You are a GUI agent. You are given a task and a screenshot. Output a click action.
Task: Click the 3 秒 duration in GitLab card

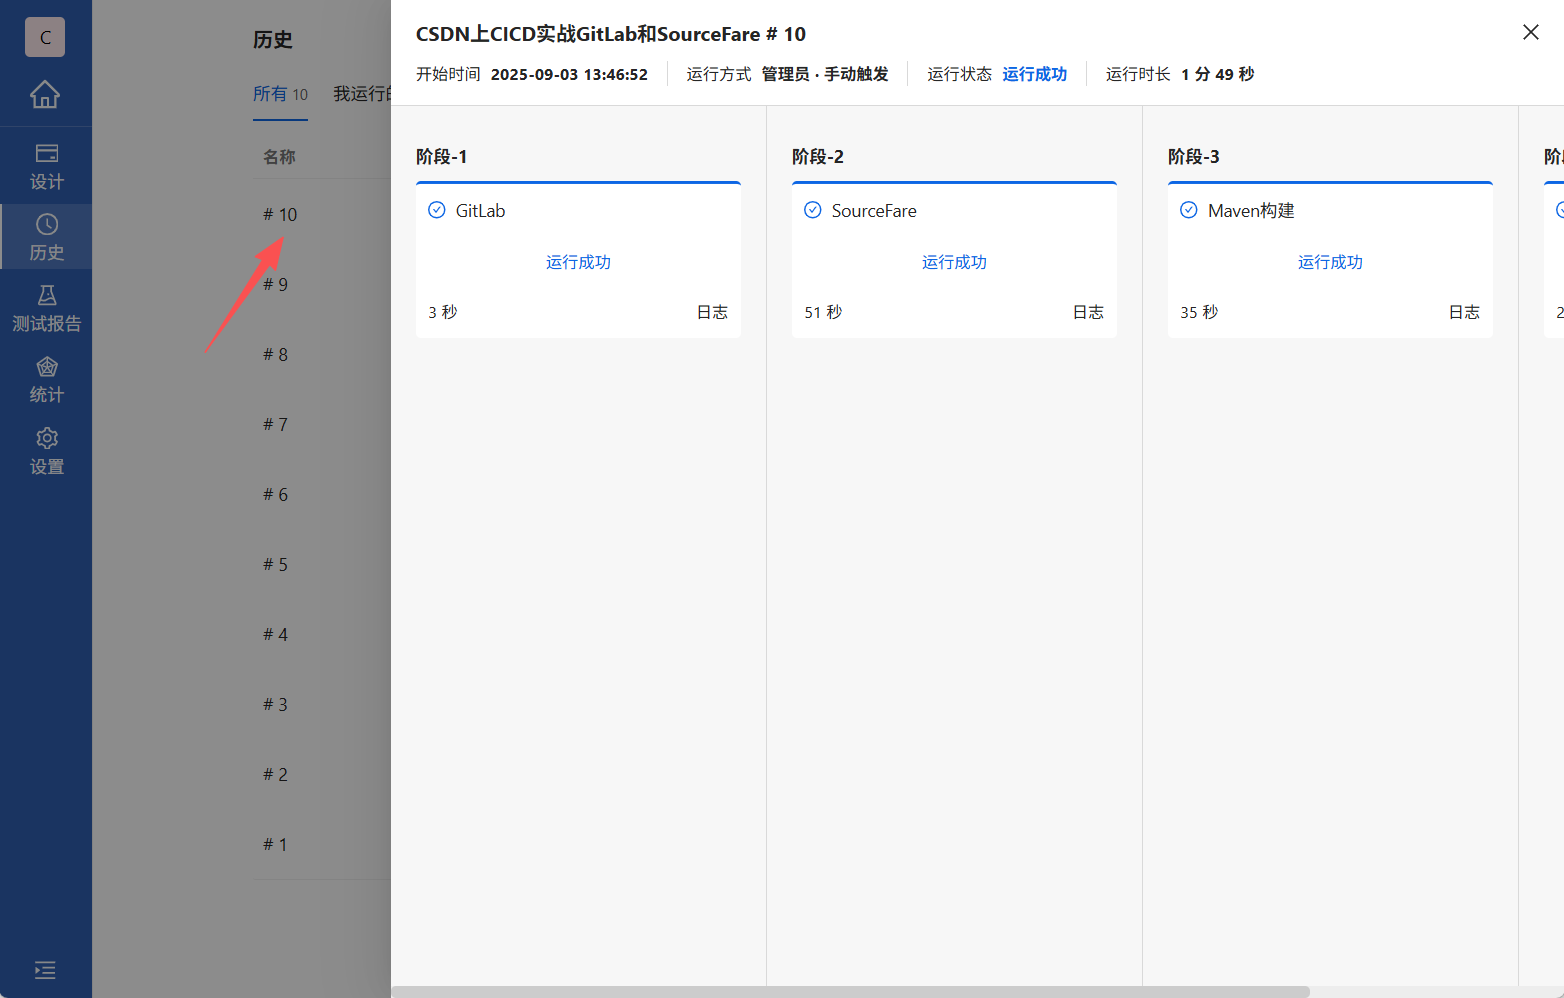pyautogui.click(x=443, y=312)
